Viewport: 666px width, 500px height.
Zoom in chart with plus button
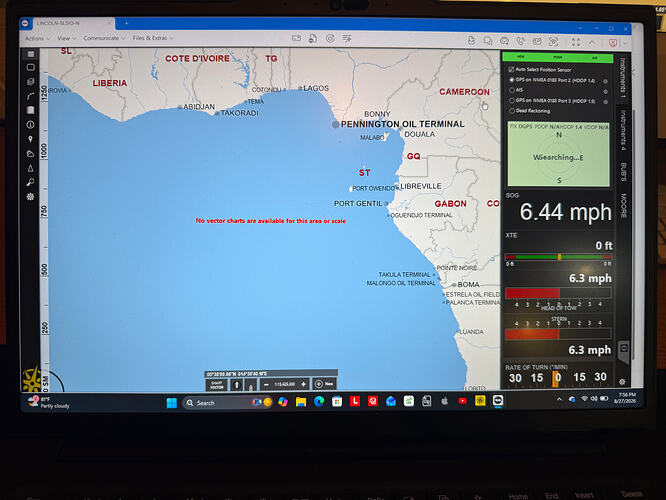coord(303,384)
